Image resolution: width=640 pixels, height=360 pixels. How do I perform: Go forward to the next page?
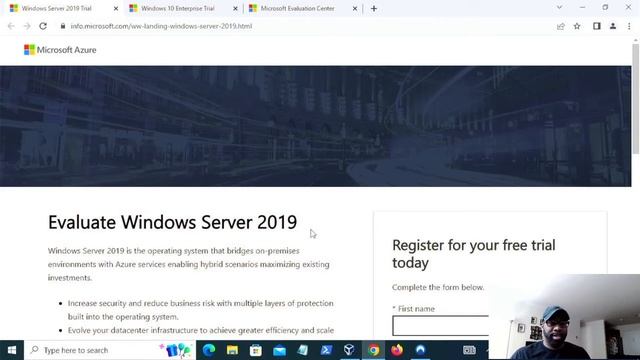[27, 26]
